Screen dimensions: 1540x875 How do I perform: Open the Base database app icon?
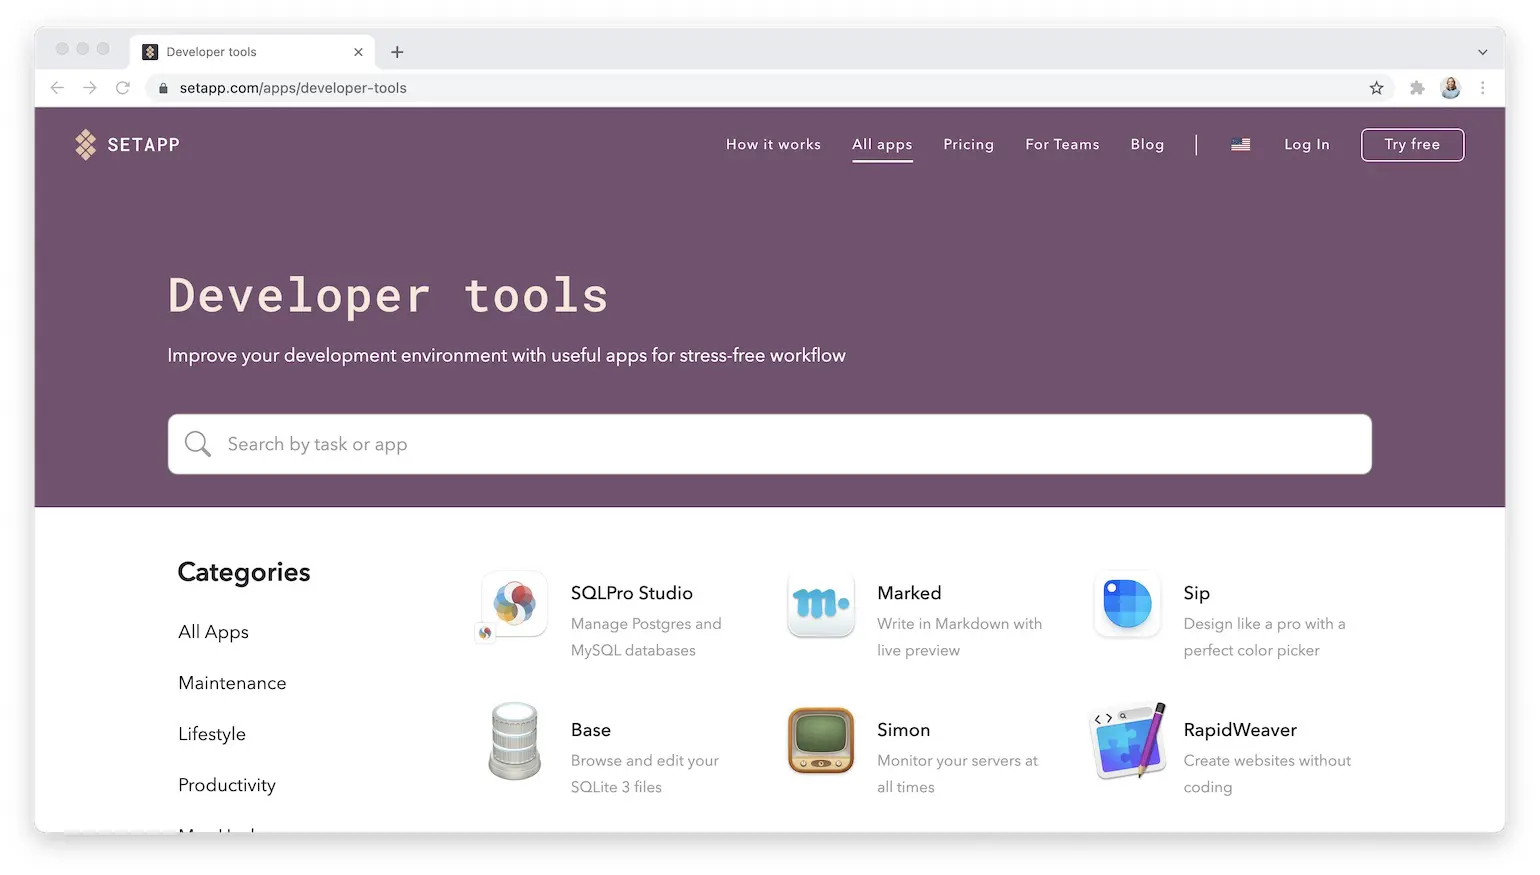[514, 740]
